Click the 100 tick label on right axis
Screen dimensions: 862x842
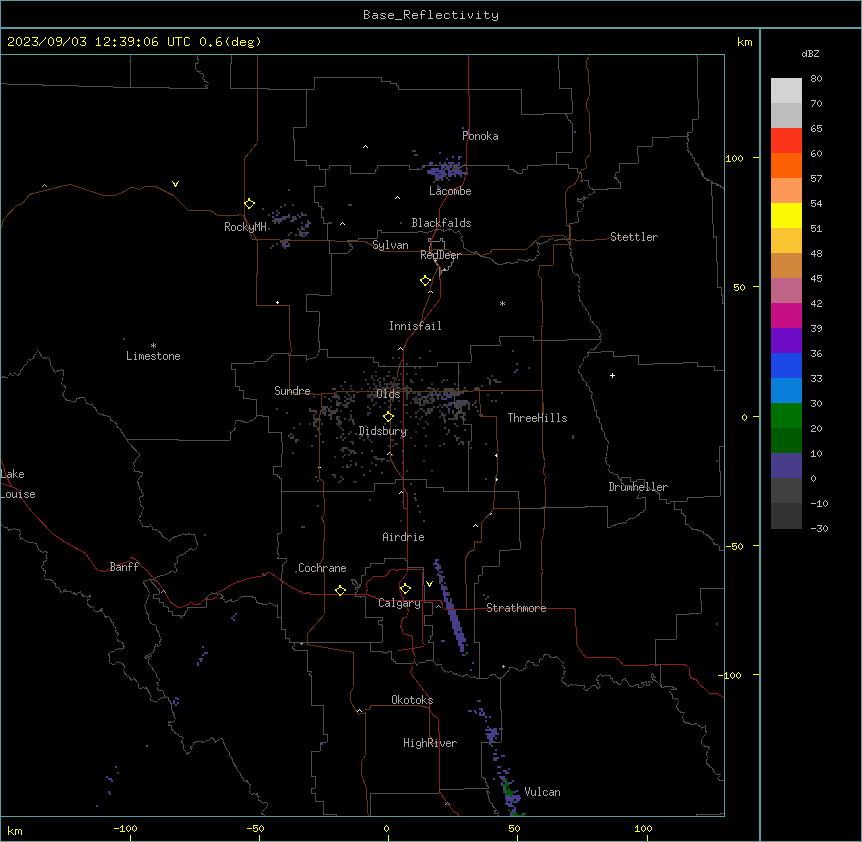(734, 158)
